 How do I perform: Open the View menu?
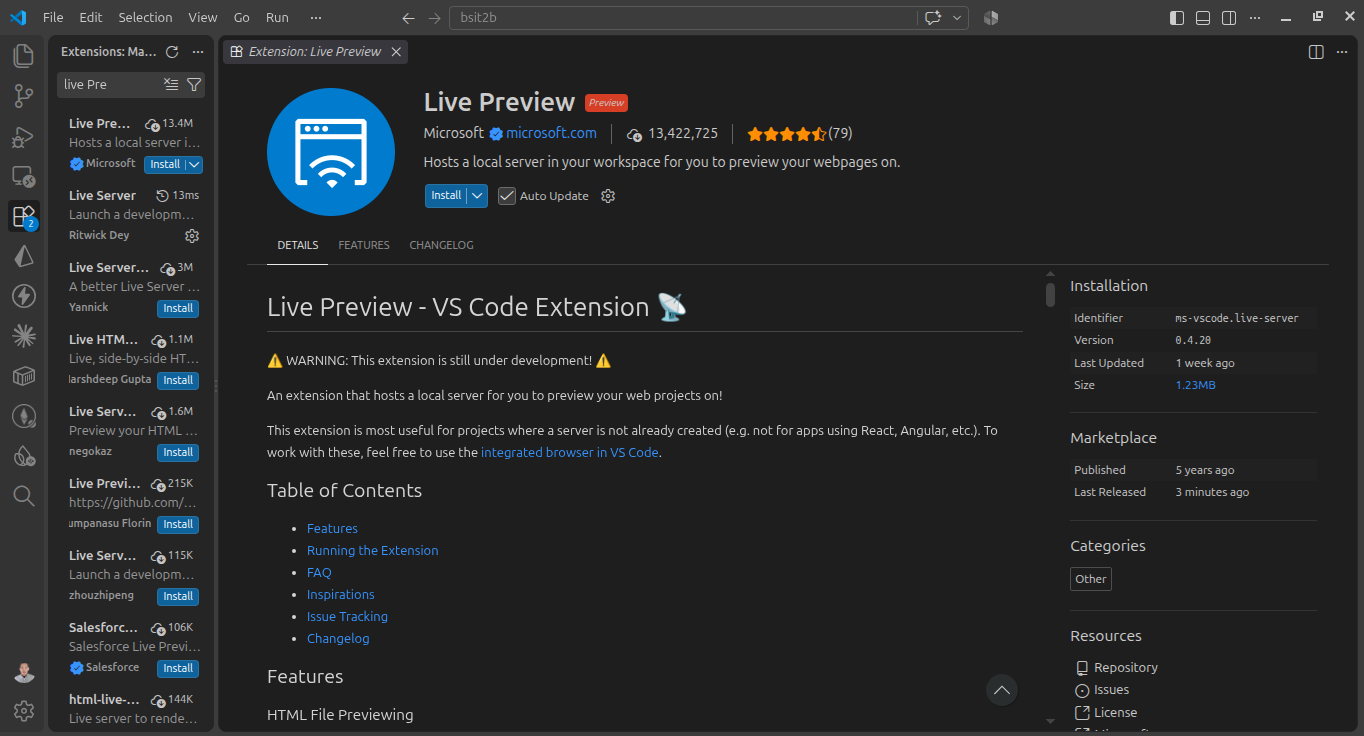(x=203, y=18)
